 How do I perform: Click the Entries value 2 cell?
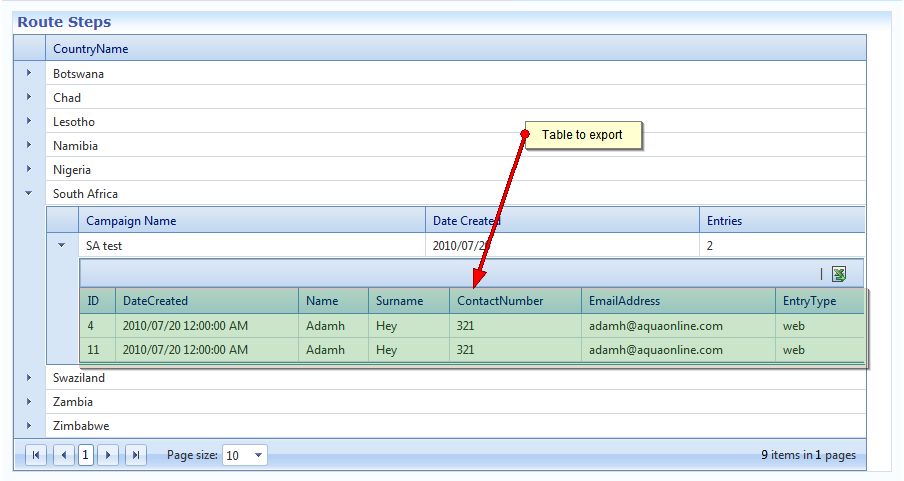[x=782, y=246]
